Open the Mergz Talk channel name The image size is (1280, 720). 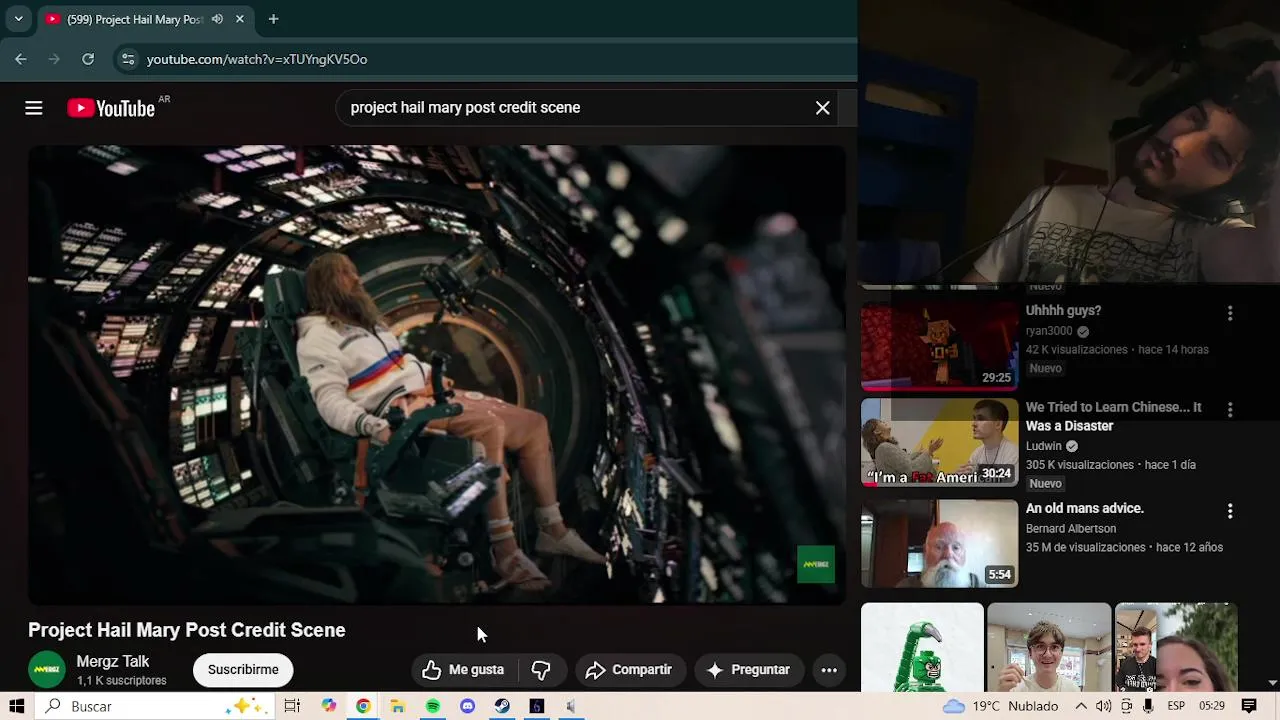click(x=113, y=662)
